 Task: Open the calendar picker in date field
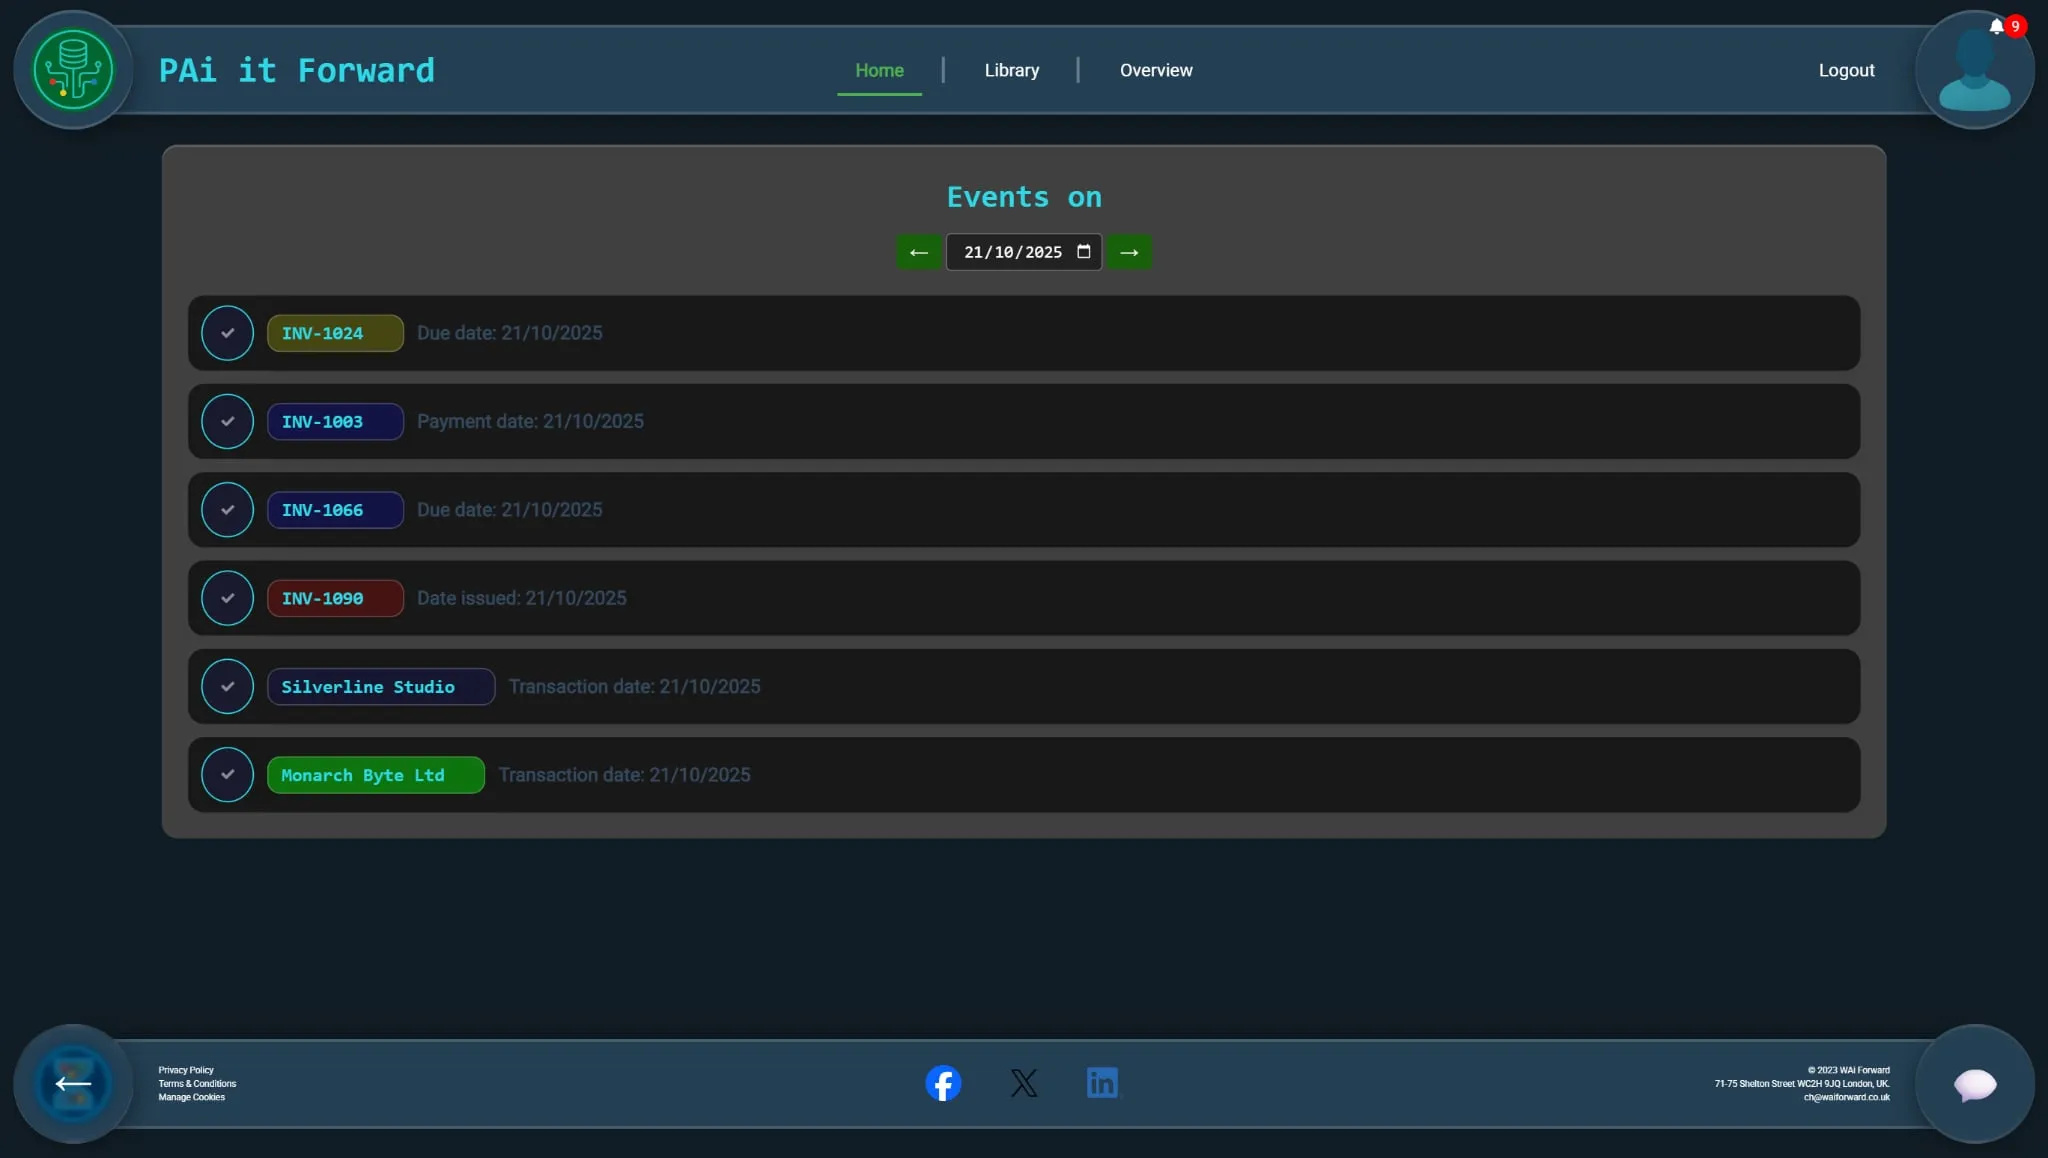(1083, 252)
